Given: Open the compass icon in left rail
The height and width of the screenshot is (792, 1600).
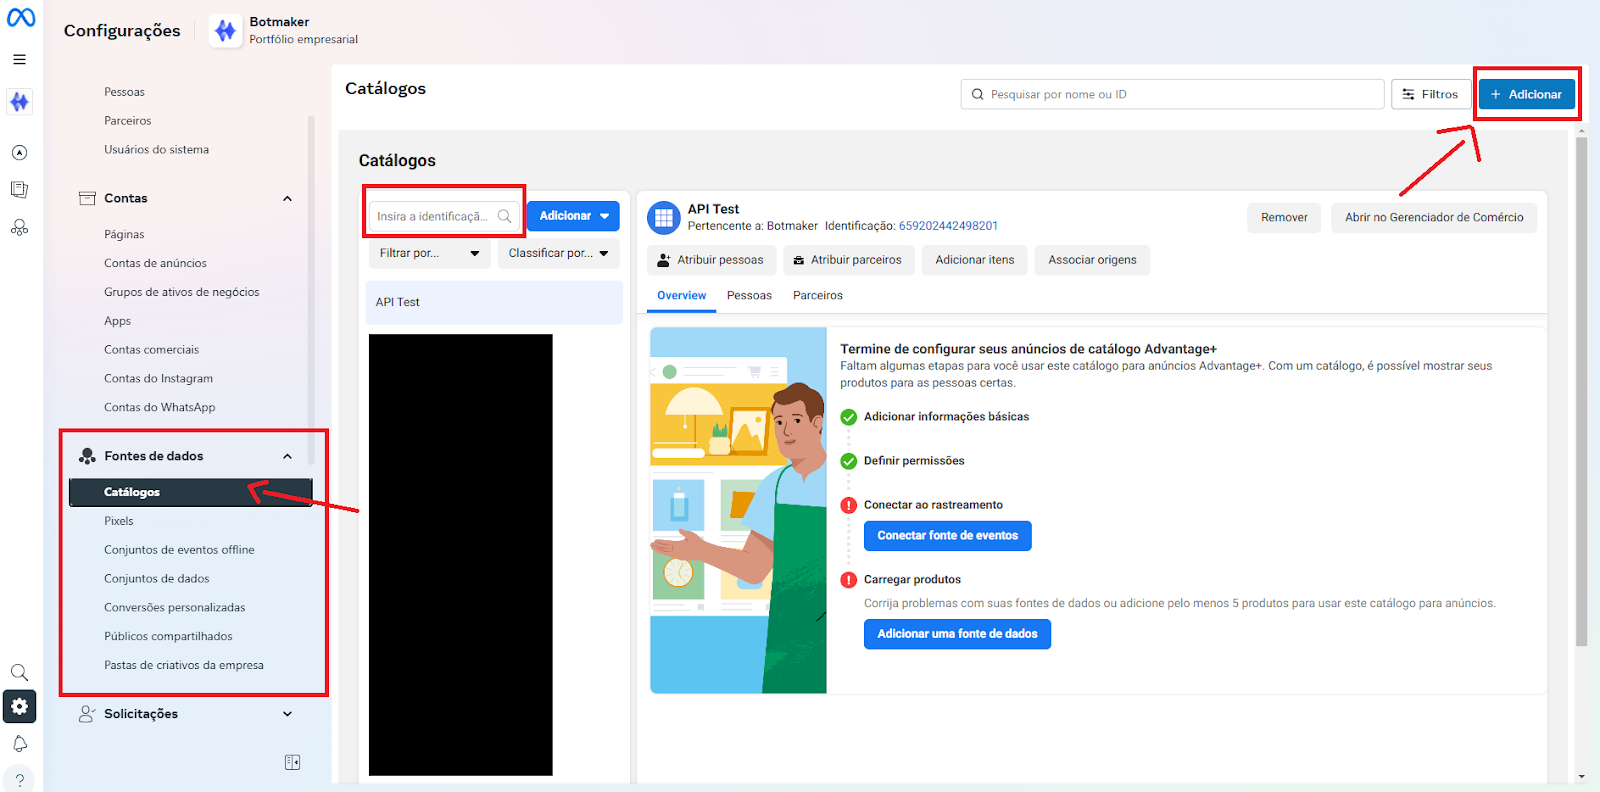Looking at the screenshot, I should [x=19, y=153].
